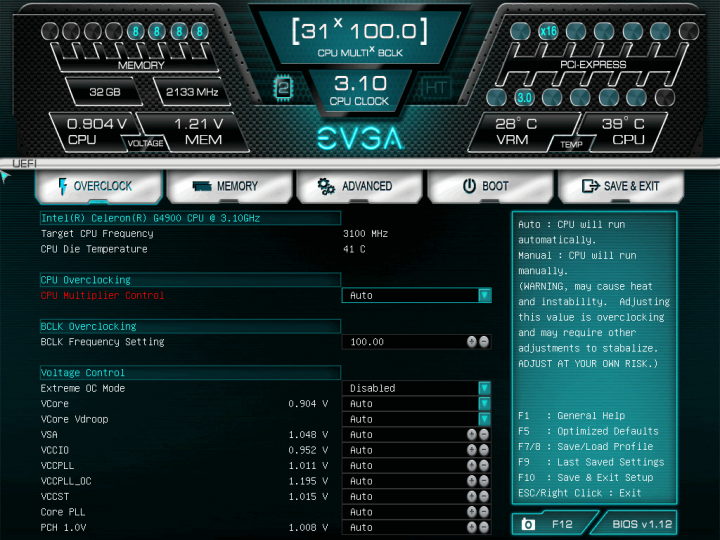Select the CPU Multiplier Control label
Image resolution: width=720 pixels, height=540 pixels.
coord(102,295)
